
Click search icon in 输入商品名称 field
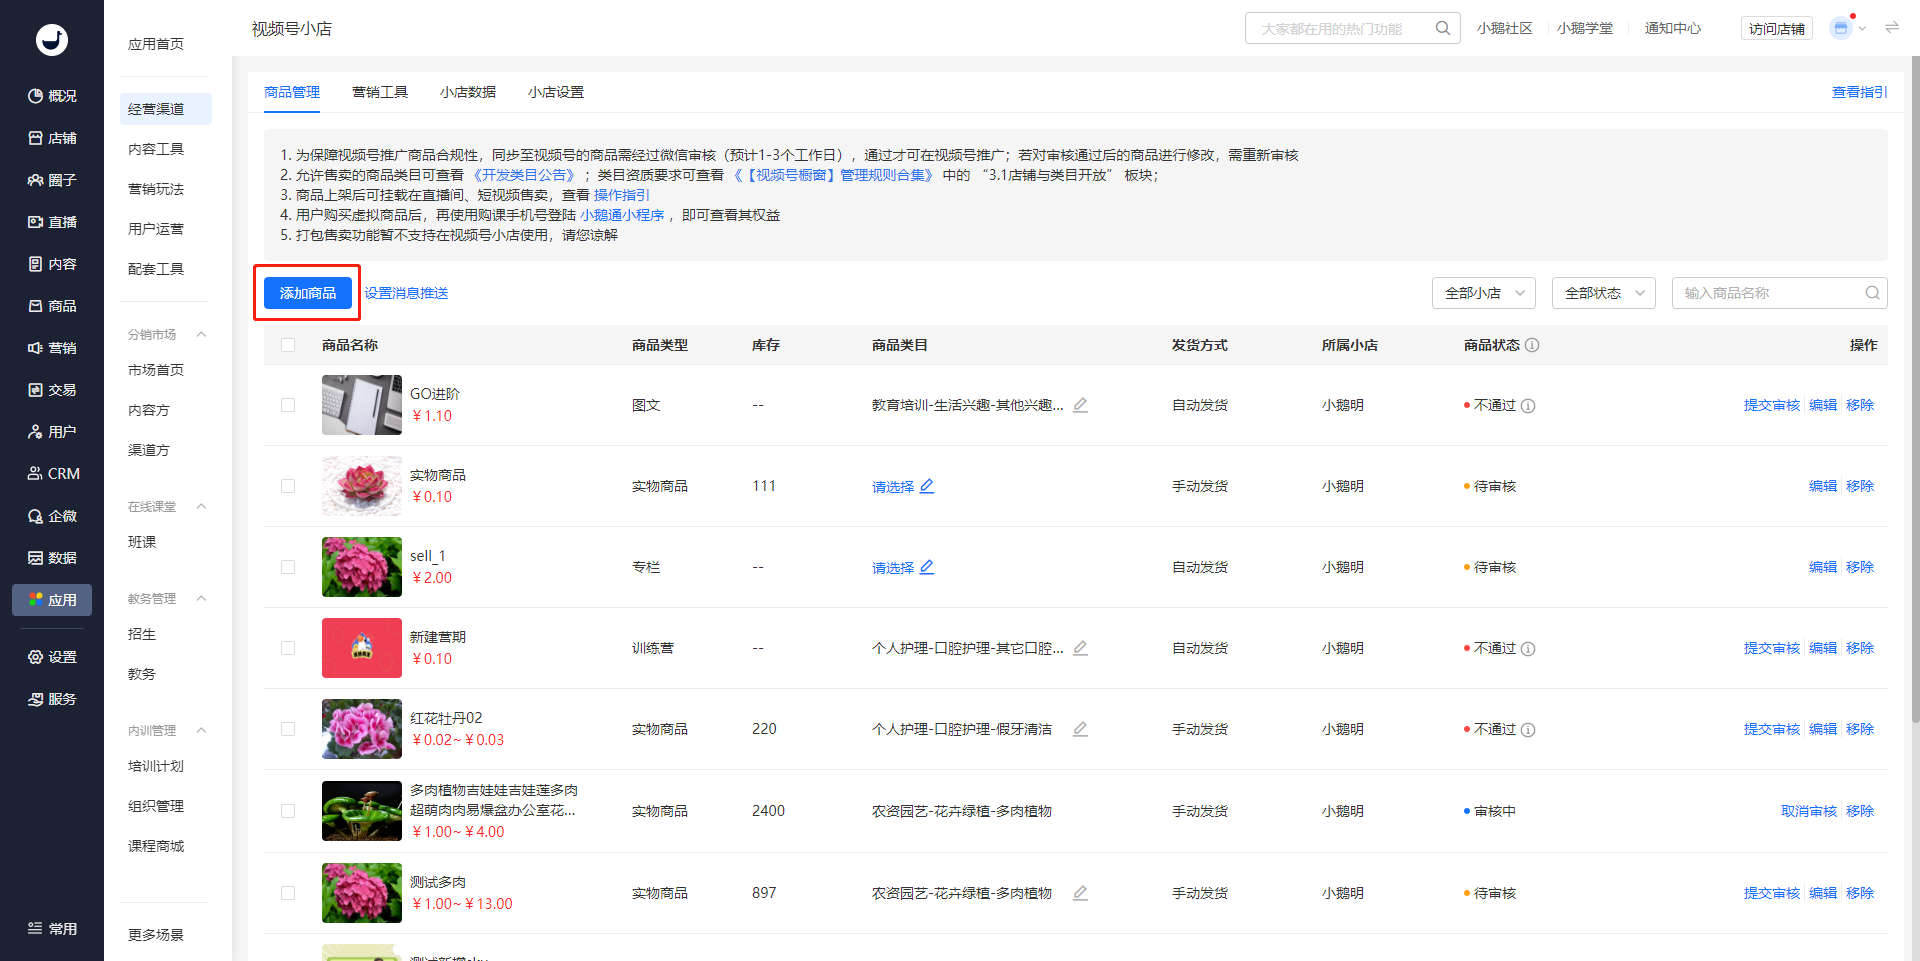point(1873,293)
